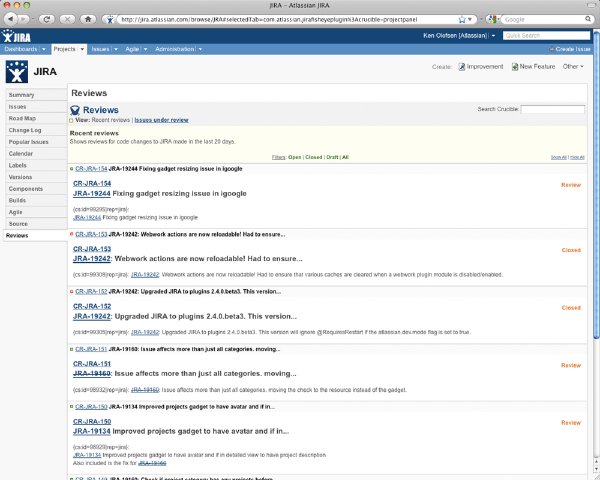Viewport: 600px width, 480px height.
Task: Click the New Feature issue type icon
Action: 515,67
